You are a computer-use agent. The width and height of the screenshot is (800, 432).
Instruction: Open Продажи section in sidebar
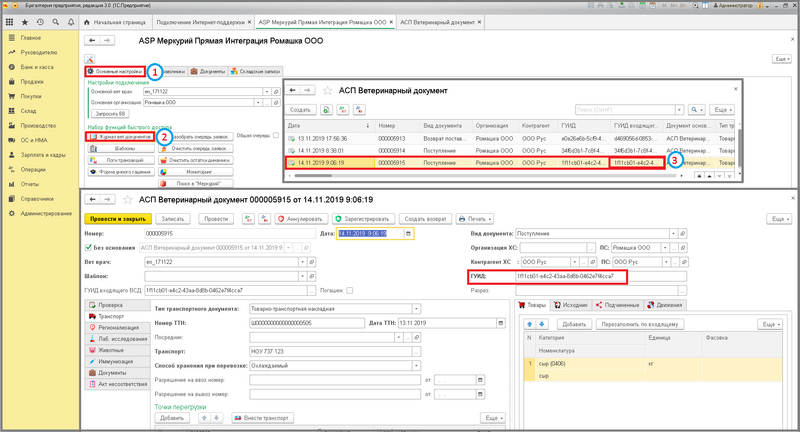32,82
